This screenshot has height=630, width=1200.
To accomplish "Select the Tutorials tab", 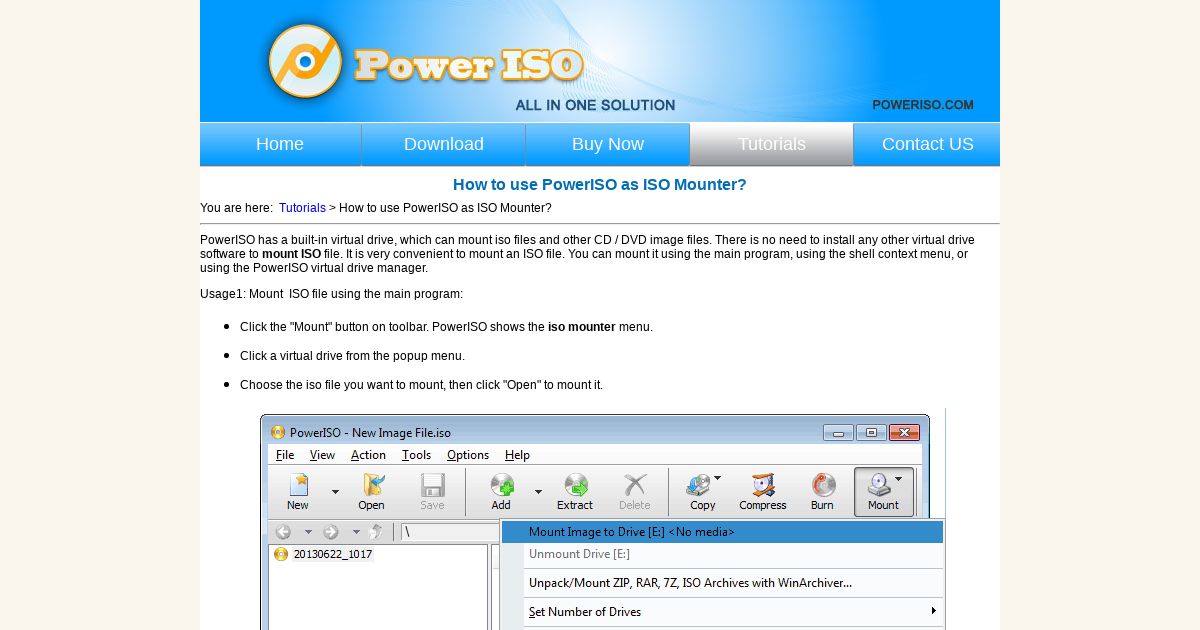I will click(x=772, y=144).
